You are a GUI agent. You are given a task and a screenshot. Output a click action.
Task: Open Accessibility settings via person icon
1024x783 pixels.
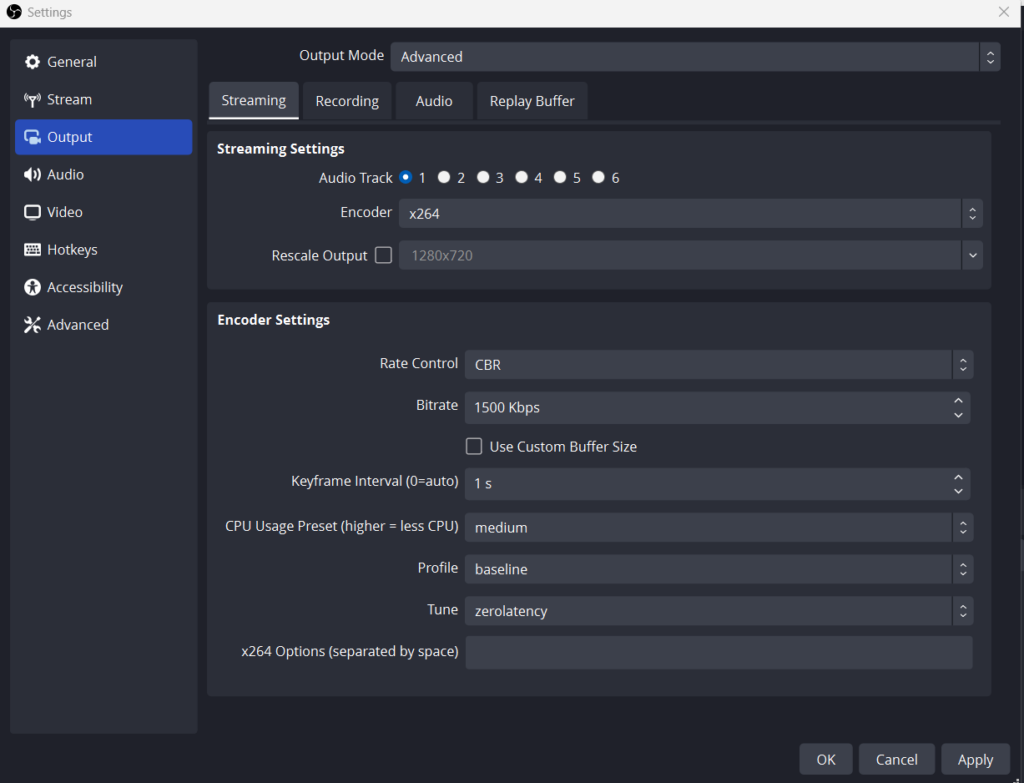tap(32, 287)
